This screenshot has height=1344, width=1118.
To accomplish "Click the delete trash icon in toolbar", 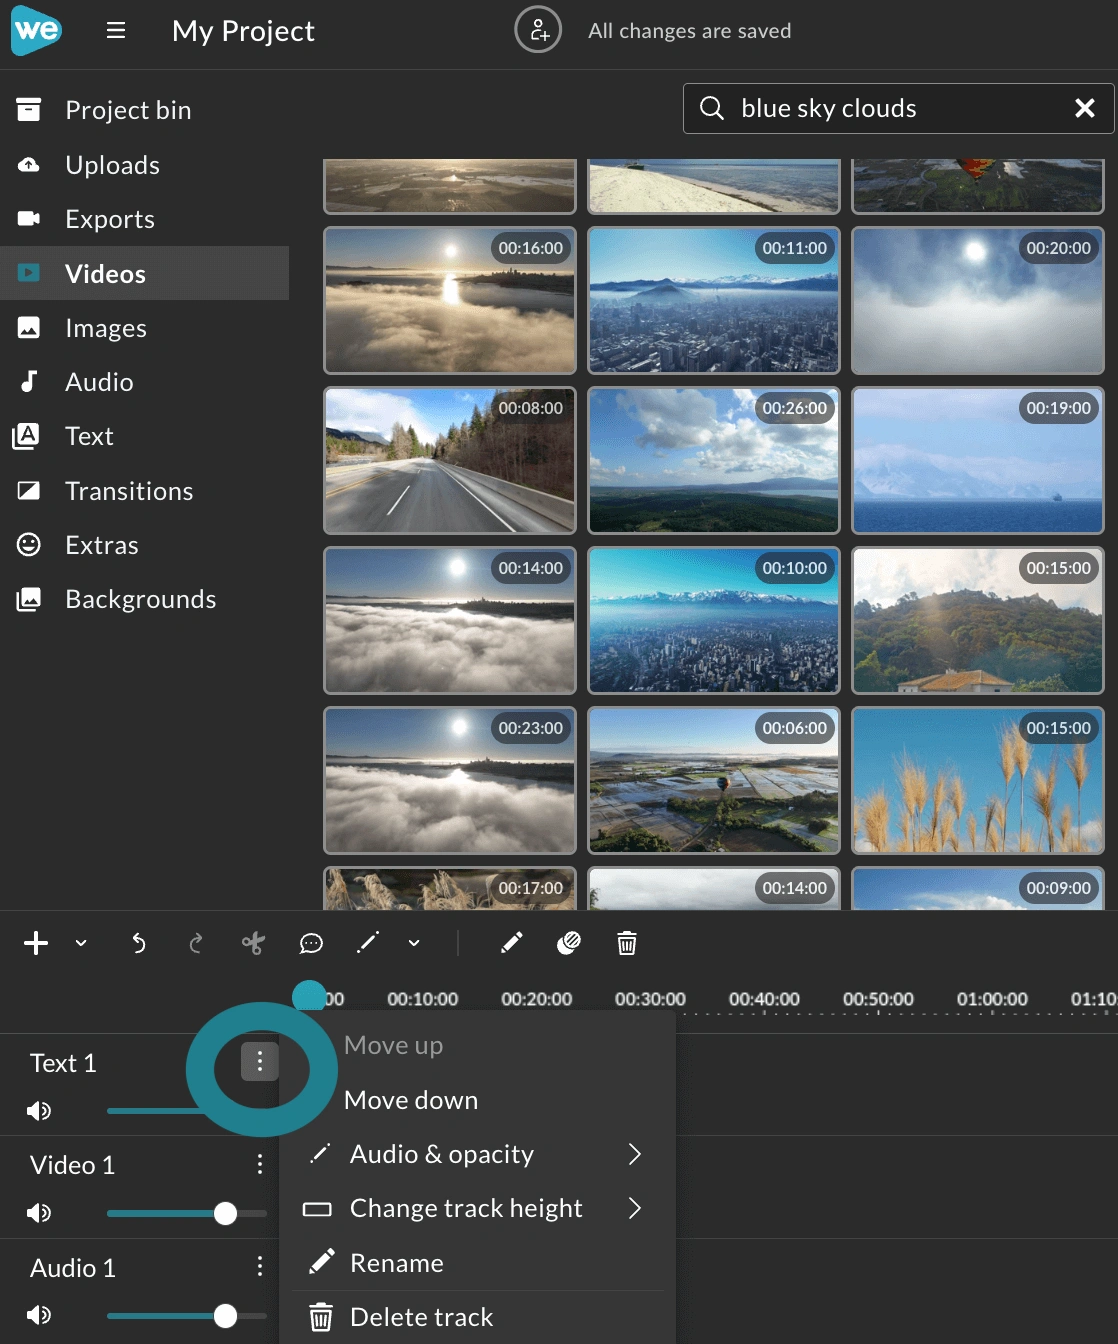I will tap(627, 943).
